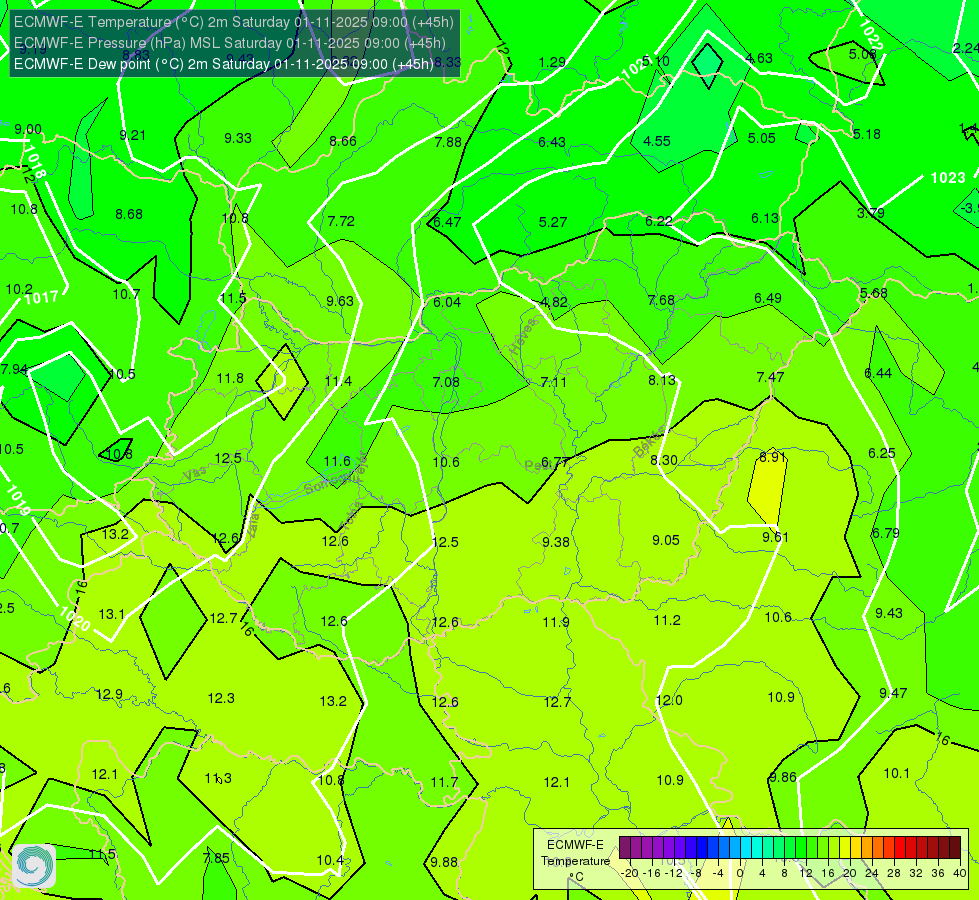Click the 11.6 dew point value
Viewport: 979px width, 900px height.
click(x=337, y=461)
